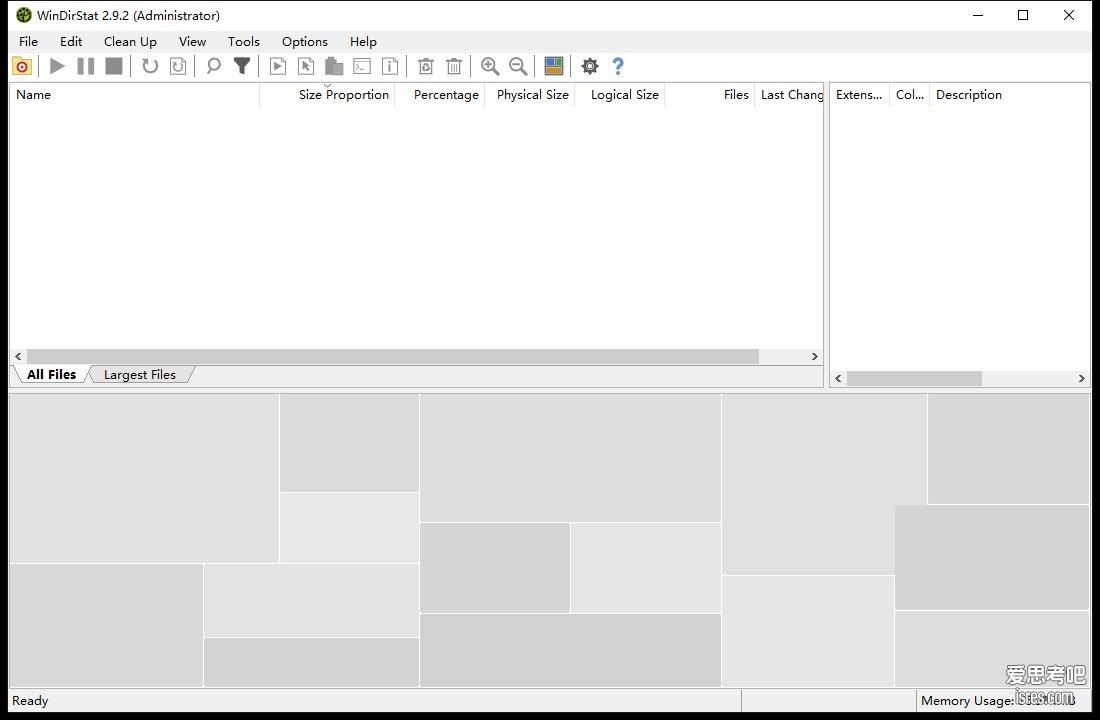Viewport: 1100px width, 720px height.
Task: Click the Open folder scan icon
Action: 22,67
